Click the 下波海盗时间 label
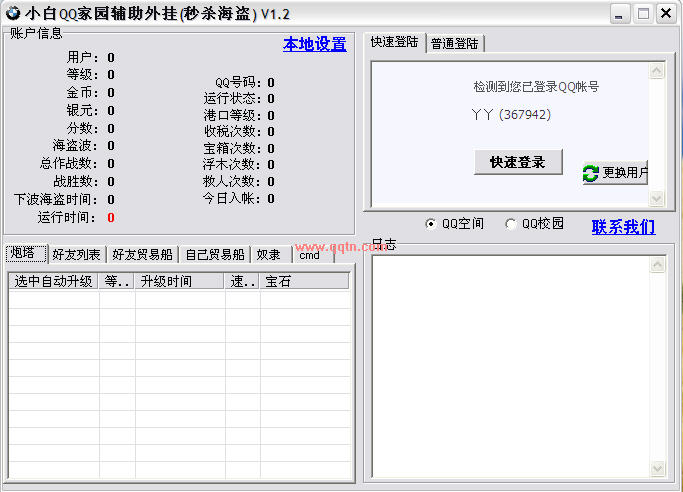Viewport: 683px width, 492px height. (x=56, y=199)
